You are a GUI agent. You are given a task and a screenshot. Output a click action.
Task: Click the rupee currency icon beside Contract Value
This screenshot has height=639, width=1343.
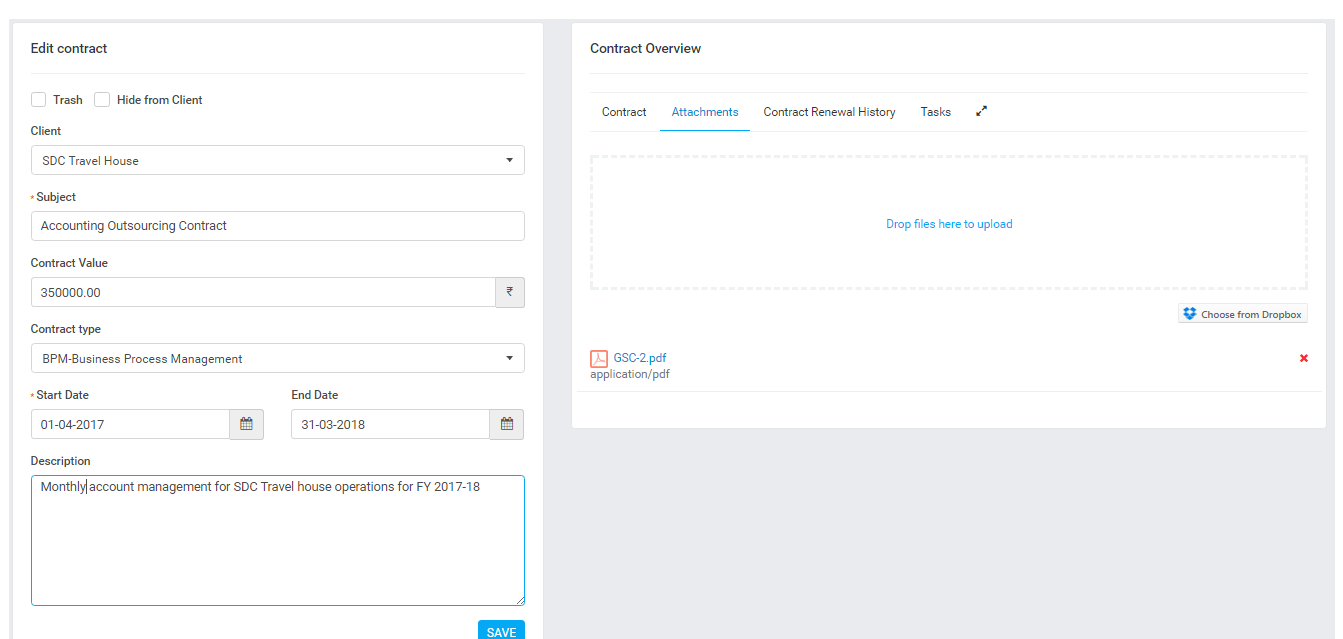coord(509,292)
